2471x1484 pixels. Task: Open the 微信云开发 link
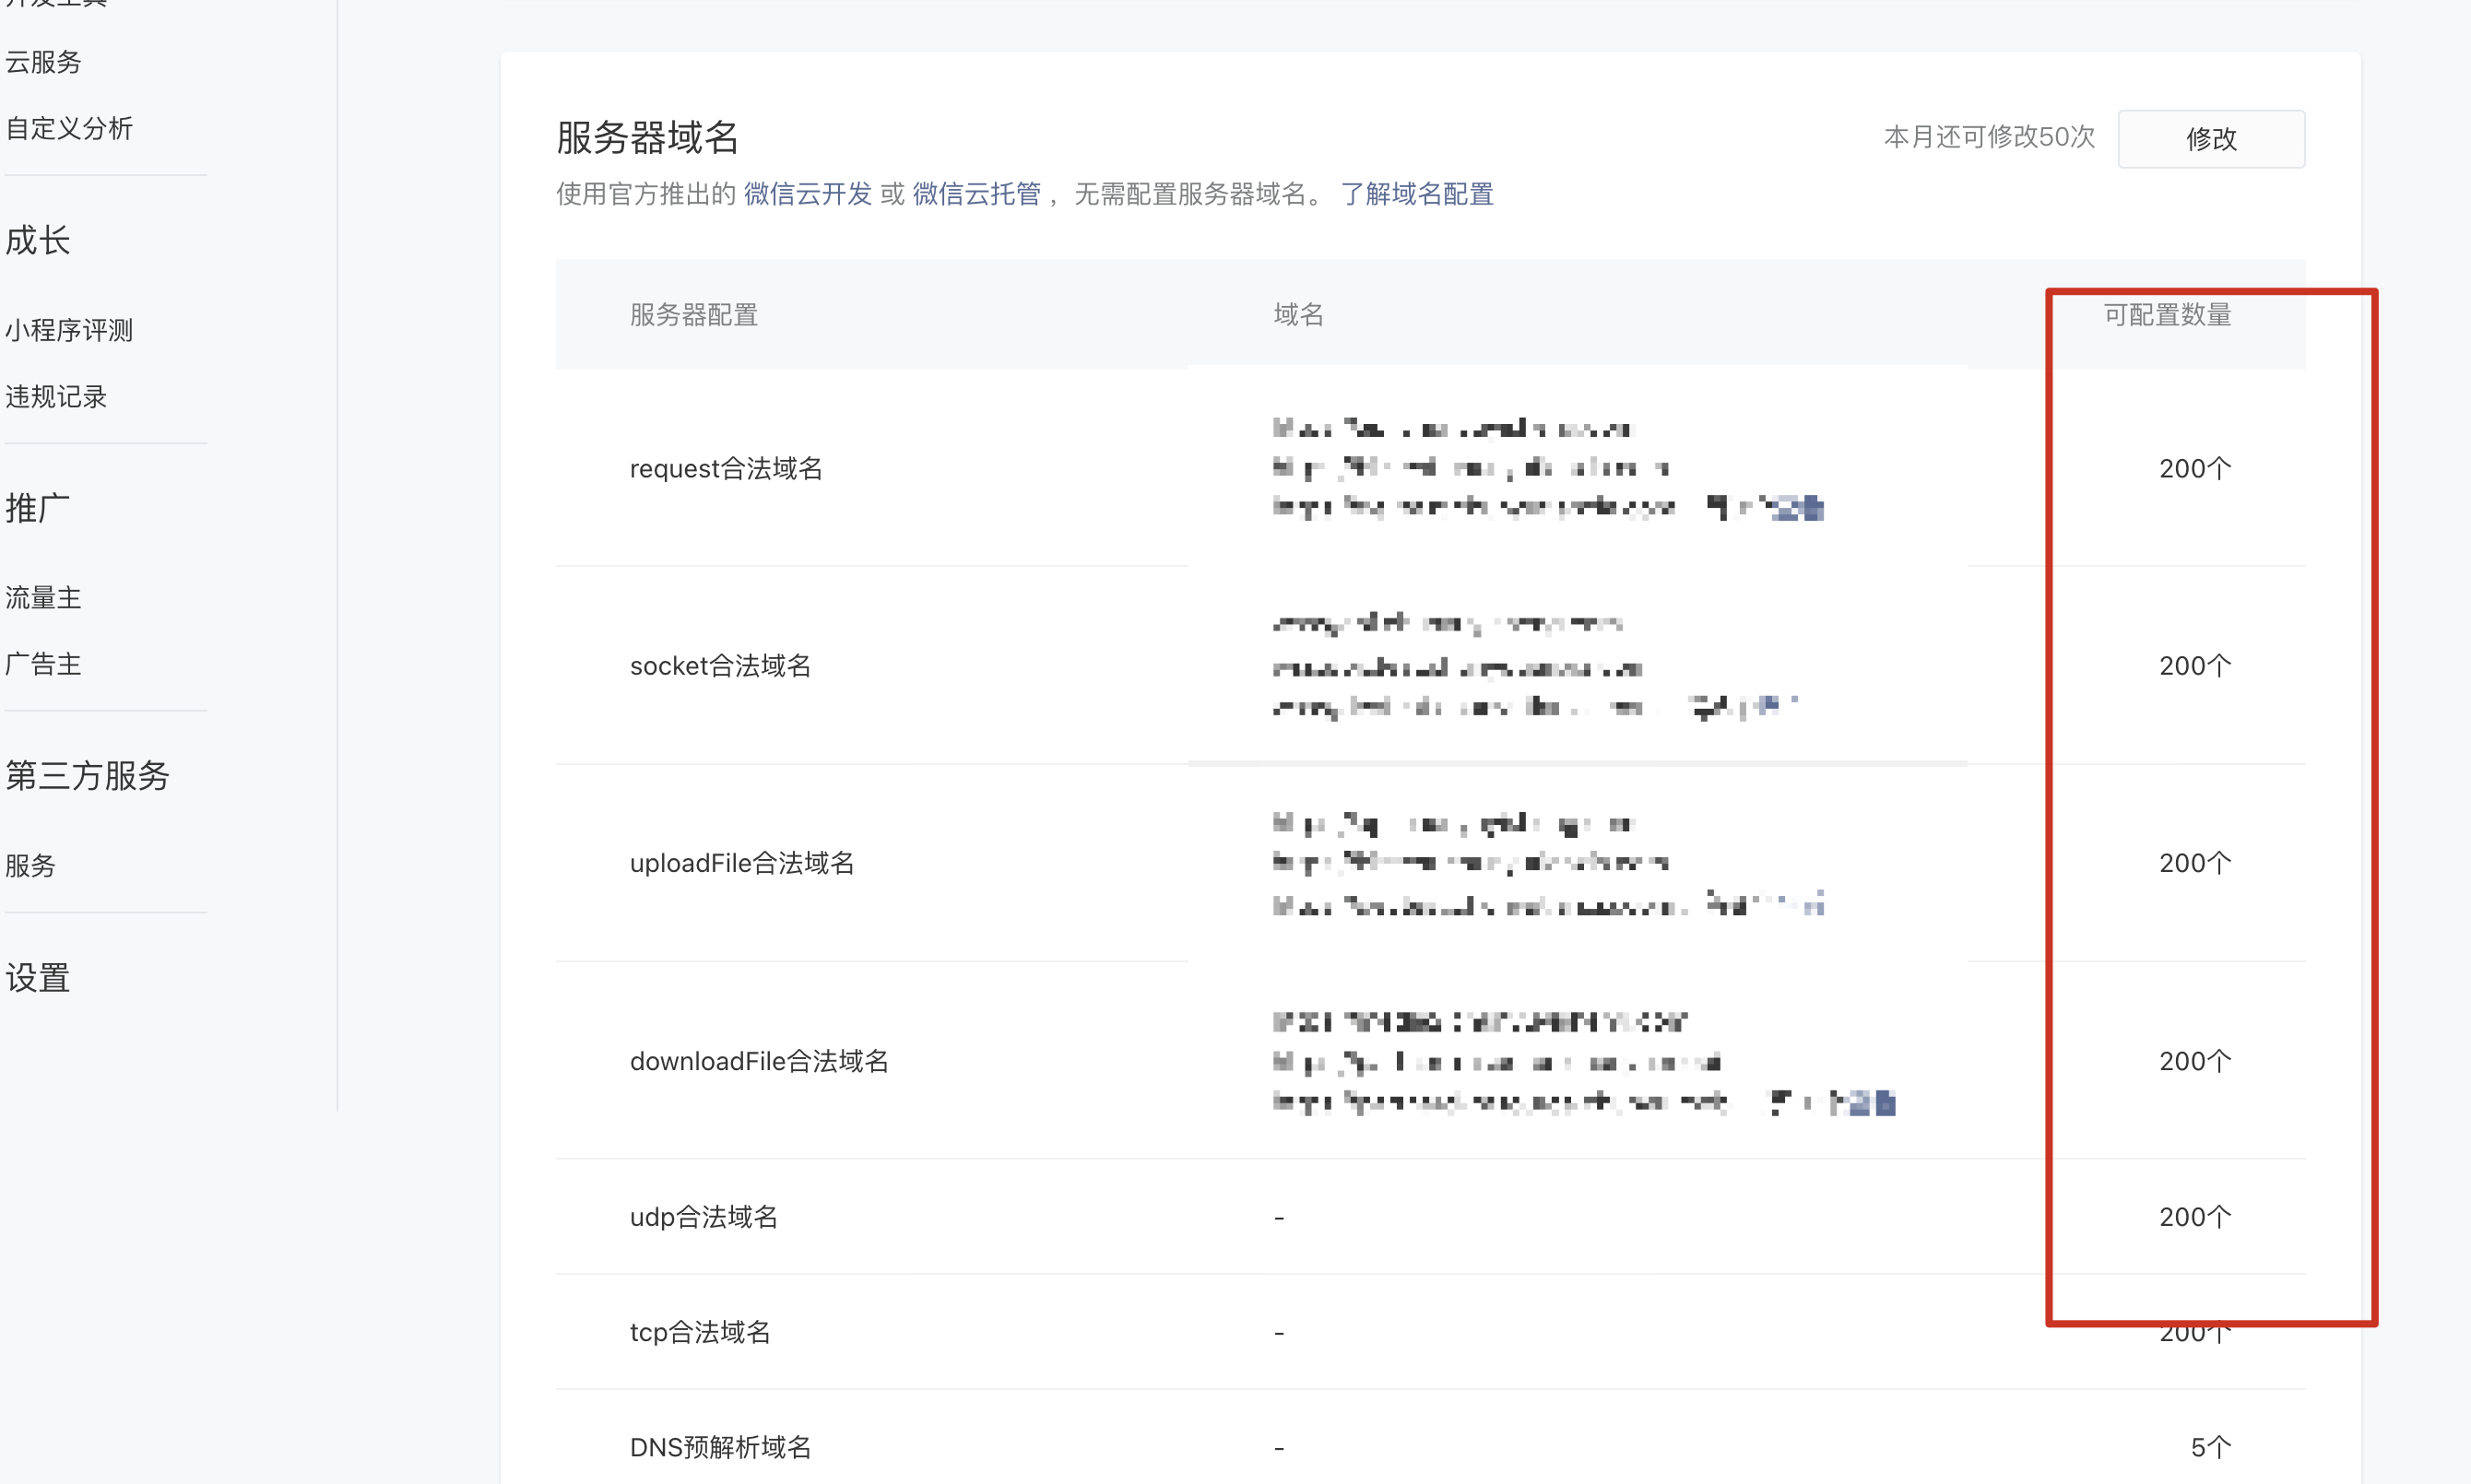(x=807, y=194)
